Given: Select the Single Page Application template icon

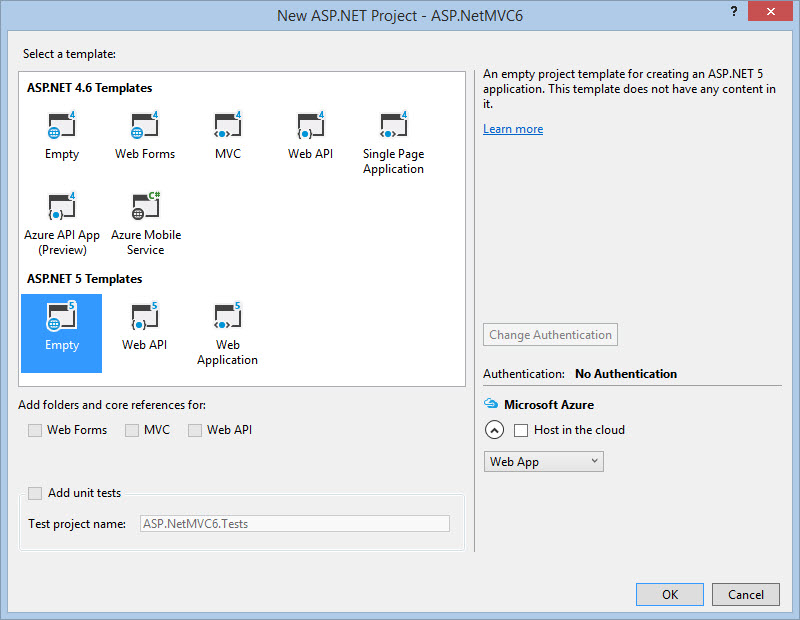Looking at the screenshot, I should click(393, 125).
